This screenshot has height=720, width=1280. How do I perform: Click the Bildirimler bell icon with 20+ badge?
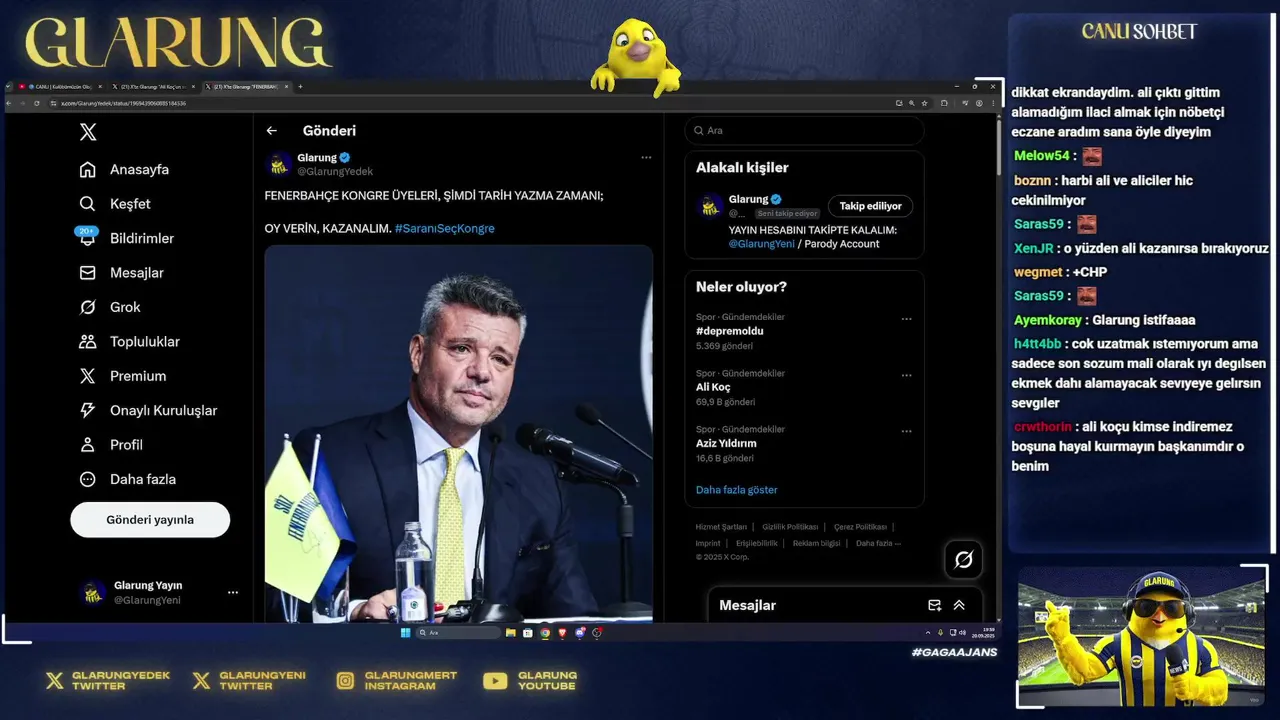[x=87, y=238]
